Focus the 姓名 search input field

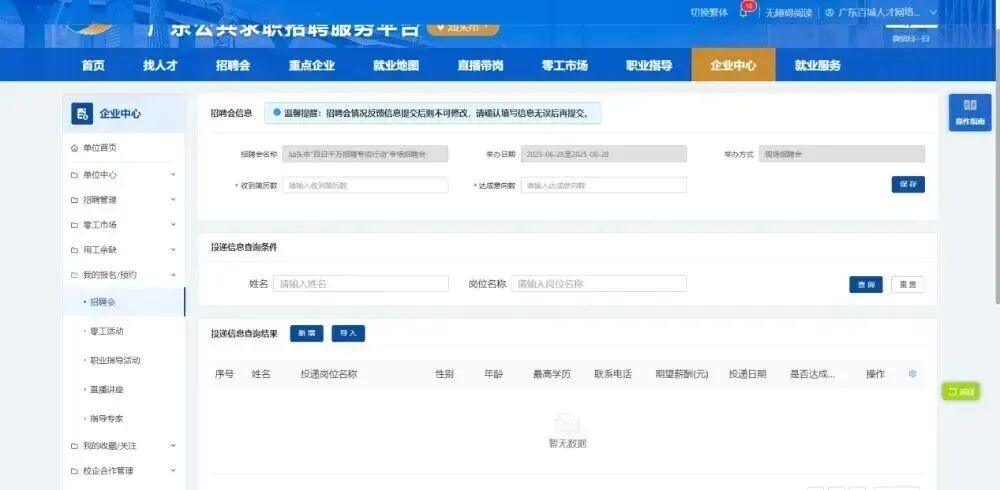[361, 284]
